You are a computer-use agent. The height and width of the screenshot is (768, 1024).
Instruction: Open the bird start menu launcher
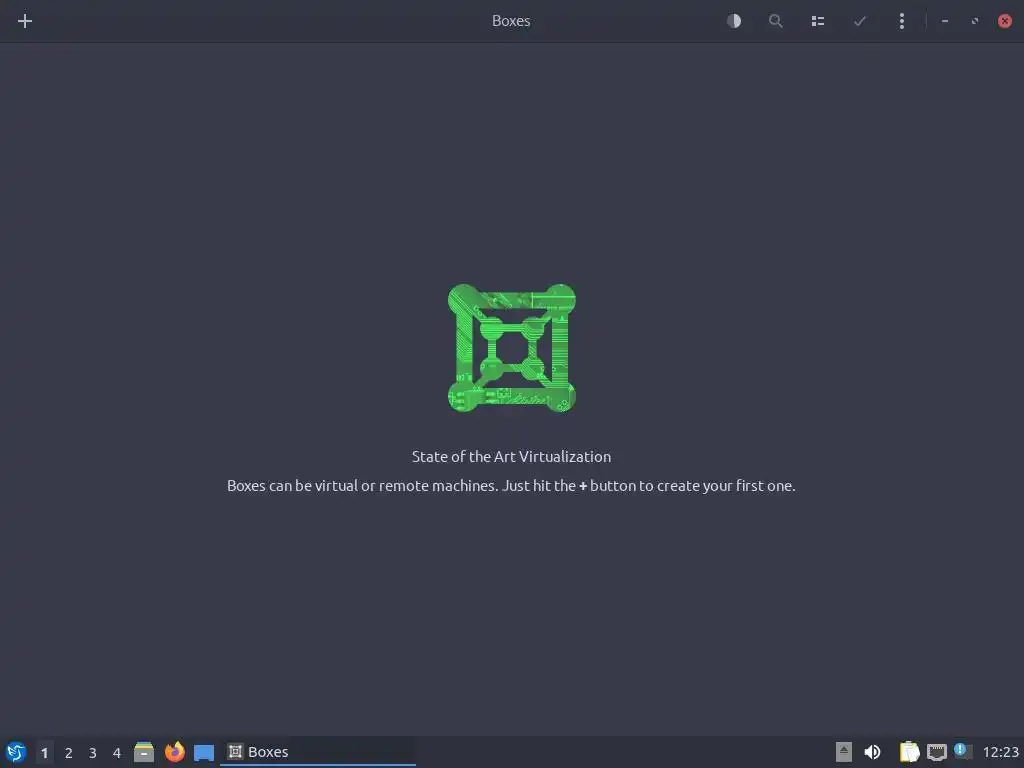pos(16,752)
